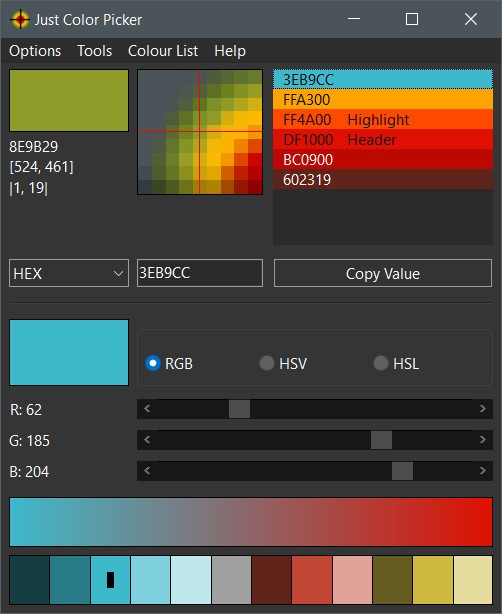Click the left arrow on the B slider
The height and width of the screenshot is (614, 502).
click(147, 471)
